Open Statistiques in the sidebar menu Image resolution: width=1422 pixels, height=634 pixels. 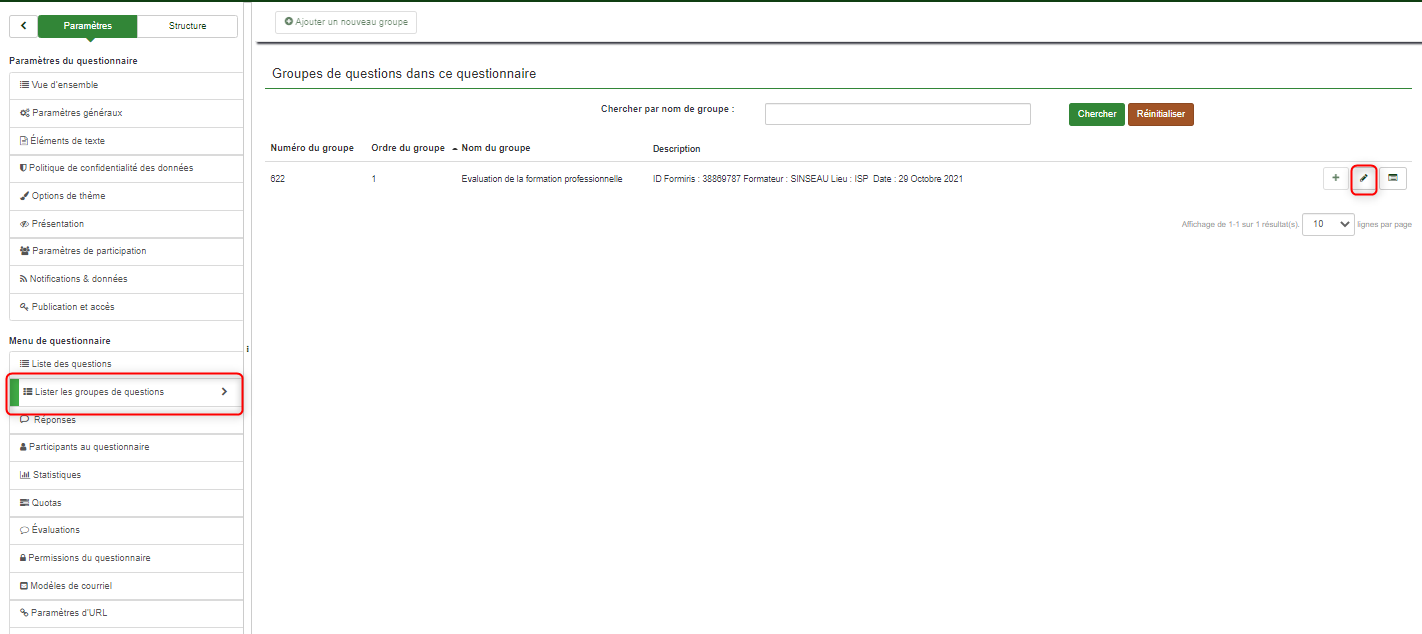pos(56,475)
